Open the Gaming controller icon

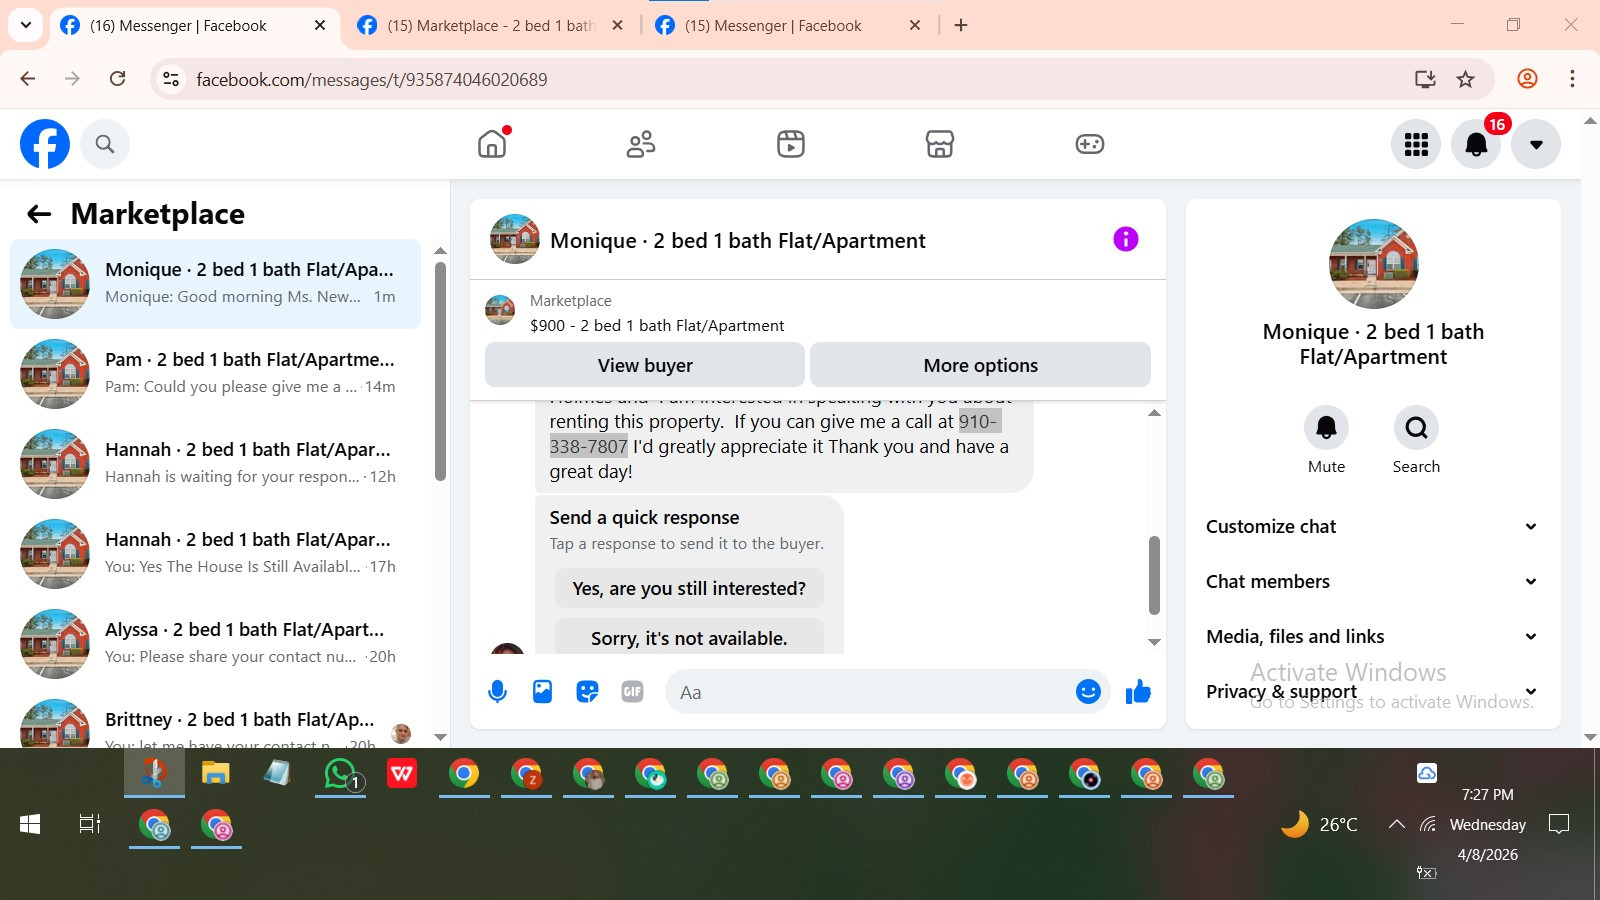pos(1089,144)
